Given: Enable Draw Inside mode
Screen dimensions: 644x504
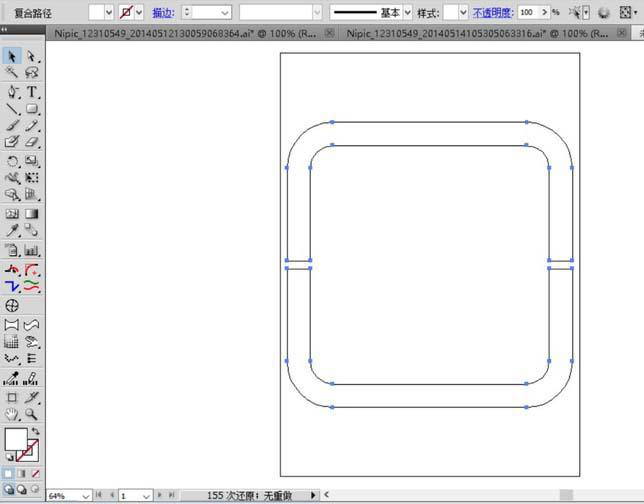Looking at the screenshot, I should (x=35, y=489).
